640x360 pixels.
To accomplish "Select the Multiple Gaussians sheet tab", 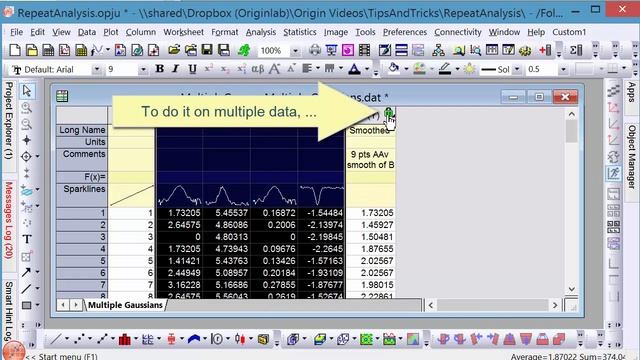I will (x=125, y=305).
